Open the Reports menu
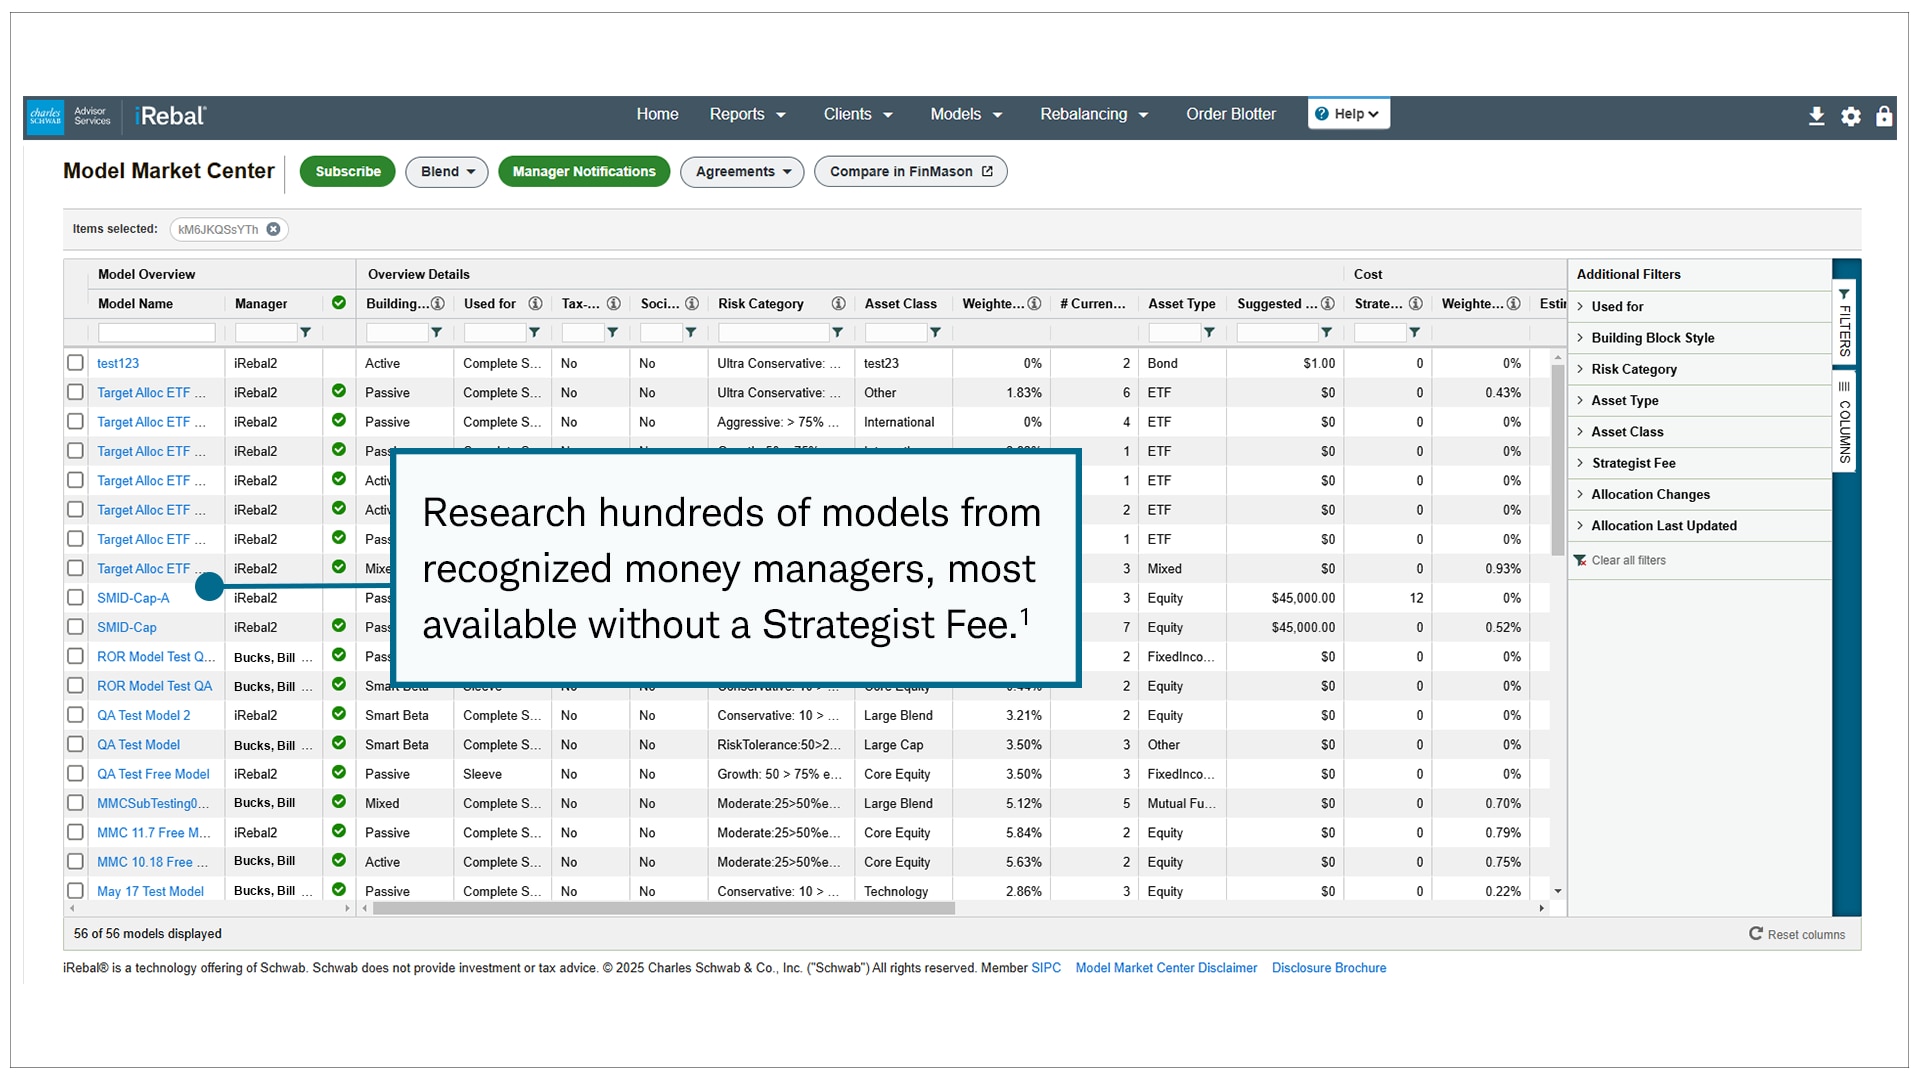The height and width of the screenshot is (1080, 1920). (x=747, y=114)
